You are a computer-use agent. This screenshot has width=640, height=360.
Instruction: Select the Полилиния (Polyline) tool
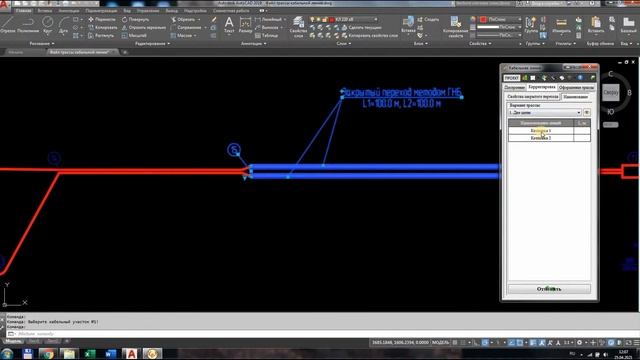click(x=28, y=24)
